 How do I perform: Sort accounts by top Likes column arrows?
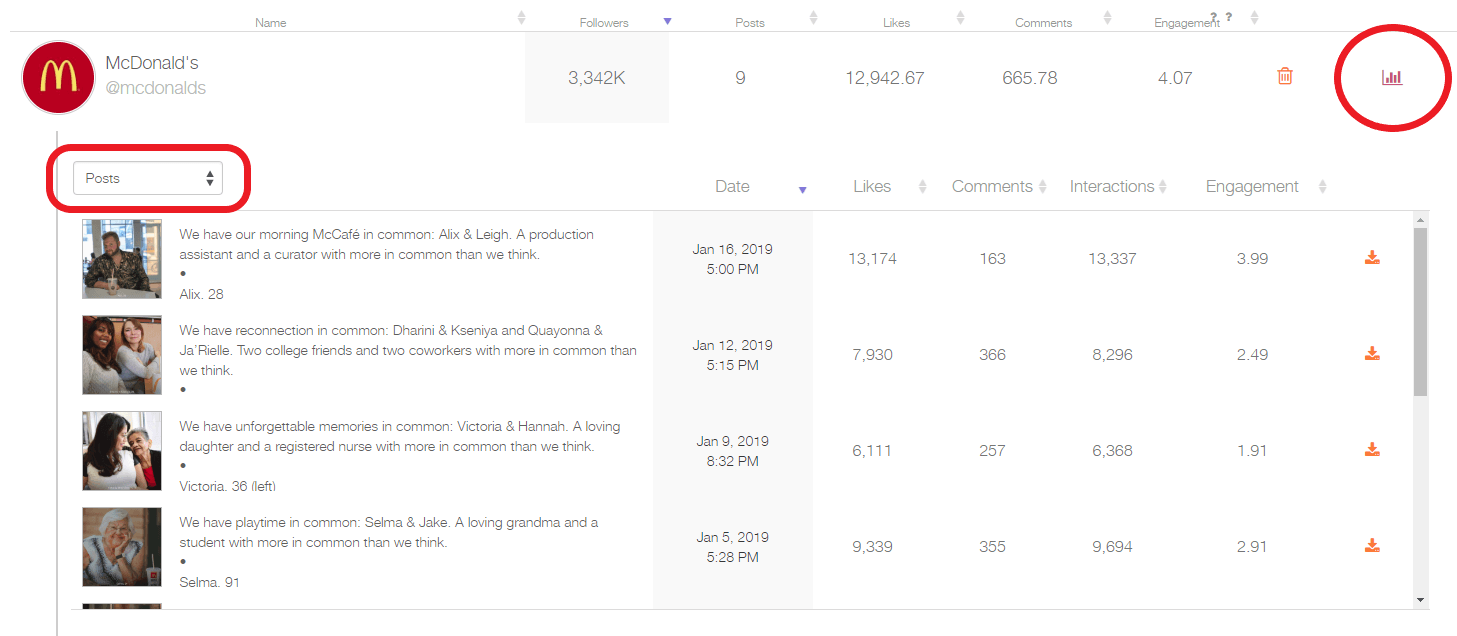tap(960, 18)
